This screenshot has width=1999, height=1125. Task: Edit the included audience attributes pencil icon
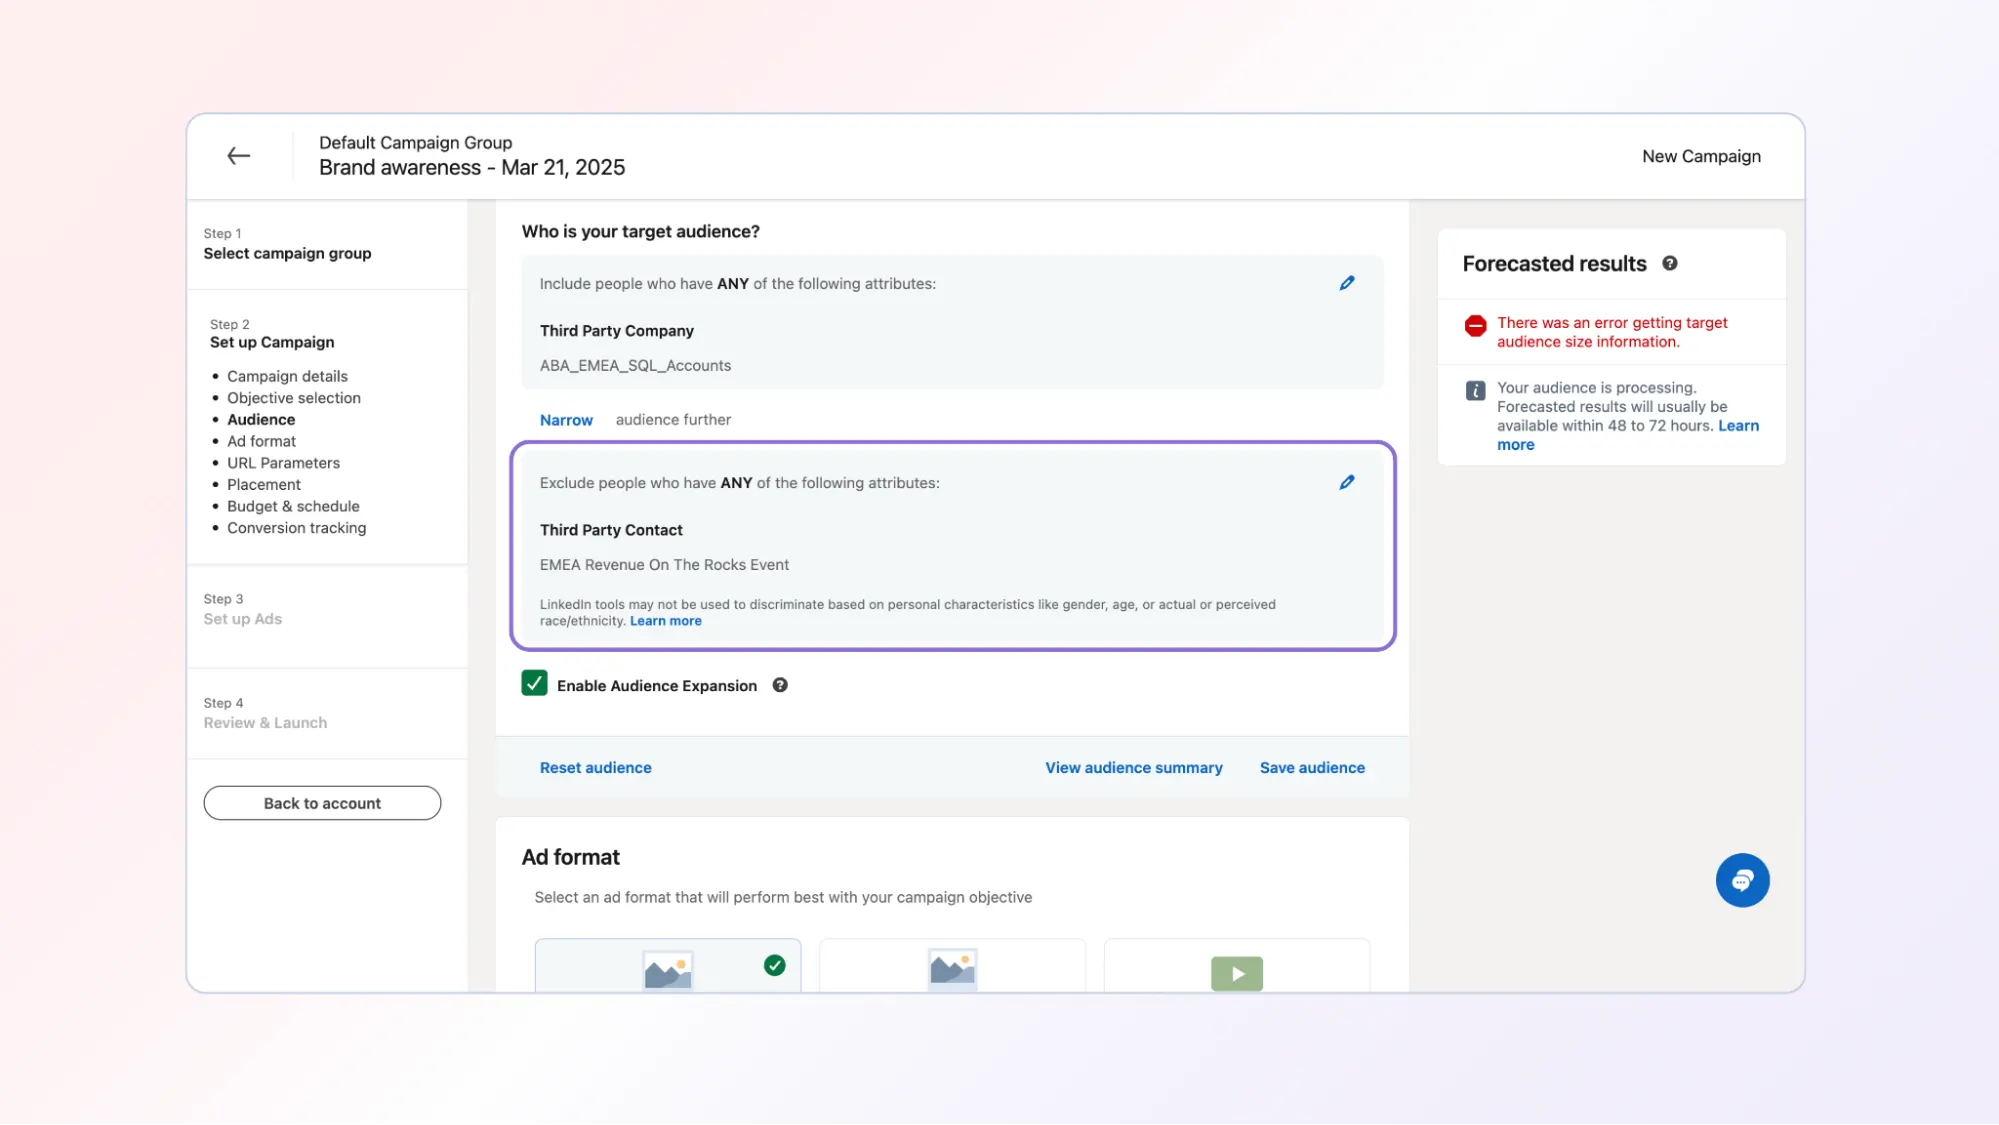(1347, 284)
